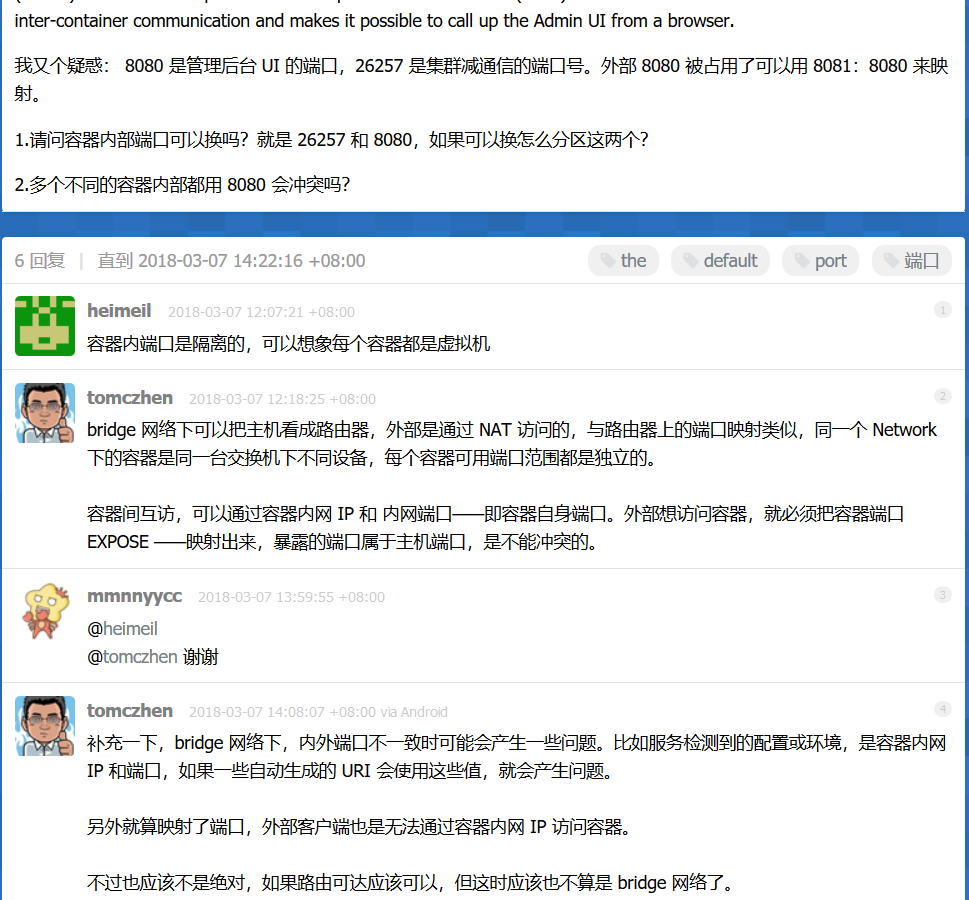Open tomczhen's profile from reply 2
The height and width of the screenshot is (900, 969).
(x=130, y=397)
